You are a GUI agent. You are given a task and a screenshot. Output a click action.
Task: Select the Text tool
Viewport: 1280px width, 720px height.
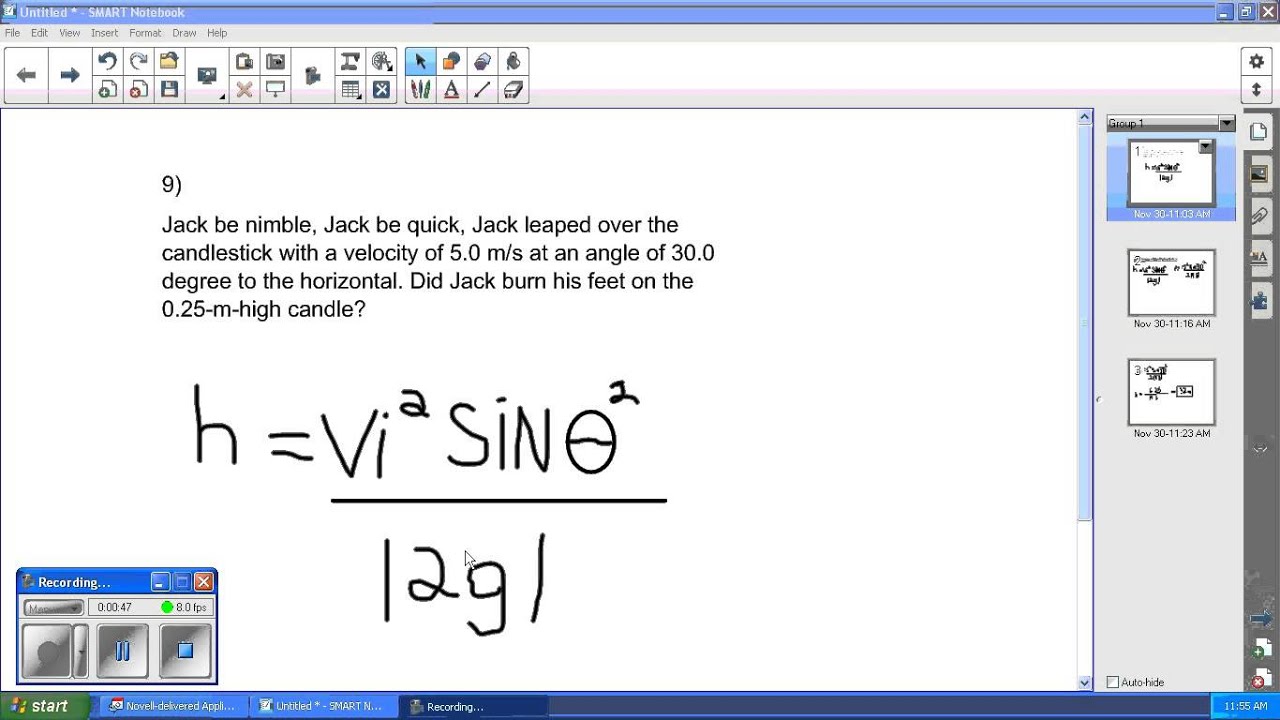[x=451, y=90]
